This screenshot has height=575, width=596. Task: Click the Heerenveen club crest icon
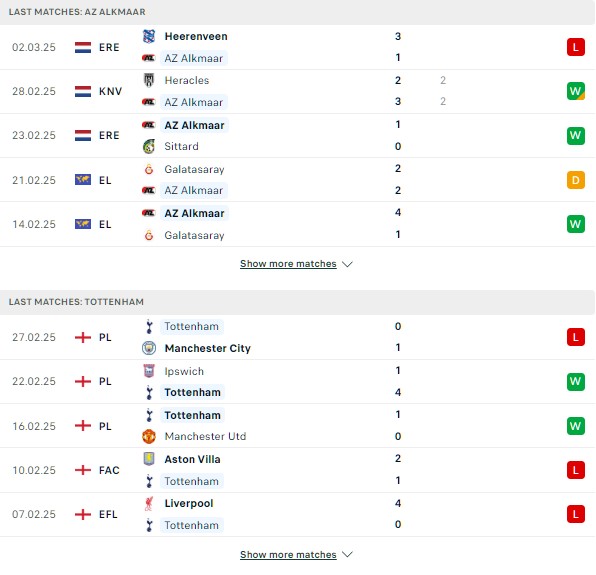pyautogui.click(x=149, y=36)
